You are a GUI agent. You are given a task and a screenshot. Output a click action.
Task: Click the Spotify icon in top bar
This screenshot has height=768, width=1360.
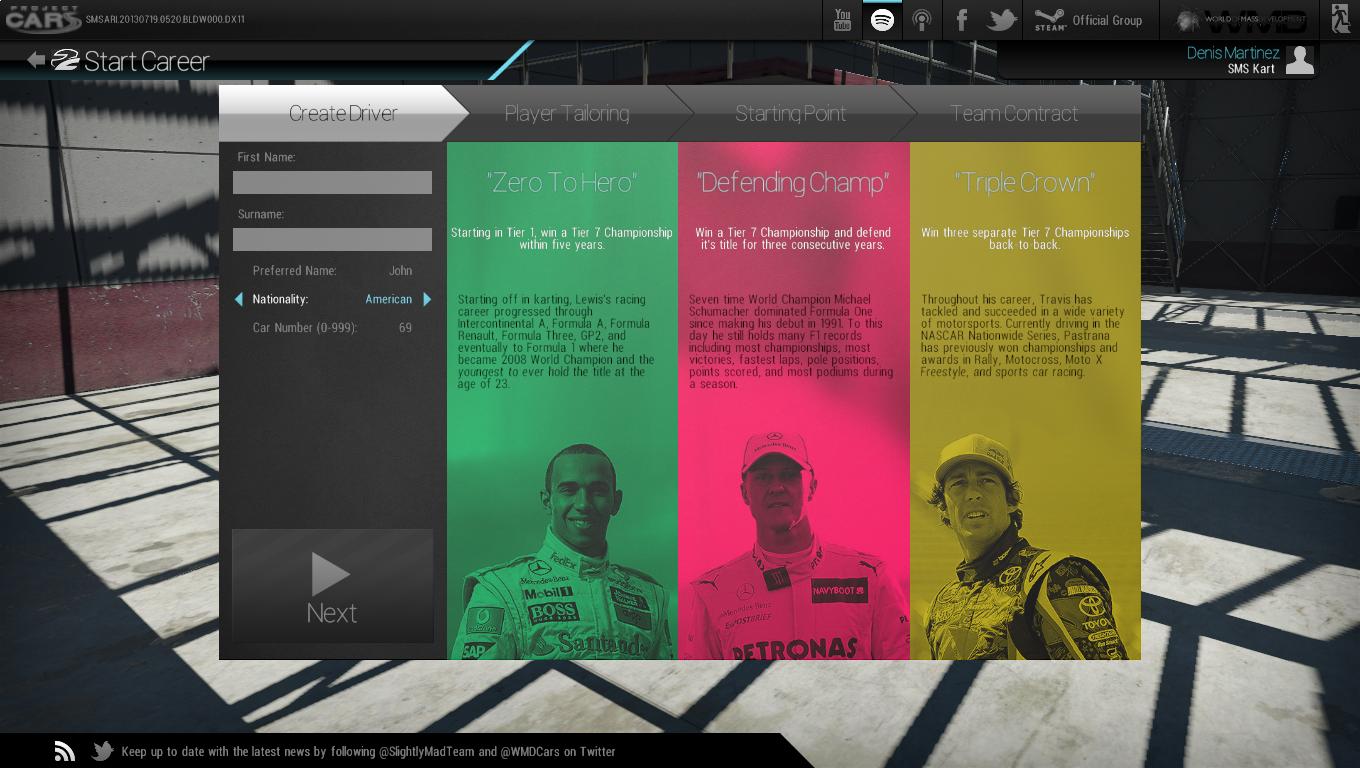click(882, 20)
